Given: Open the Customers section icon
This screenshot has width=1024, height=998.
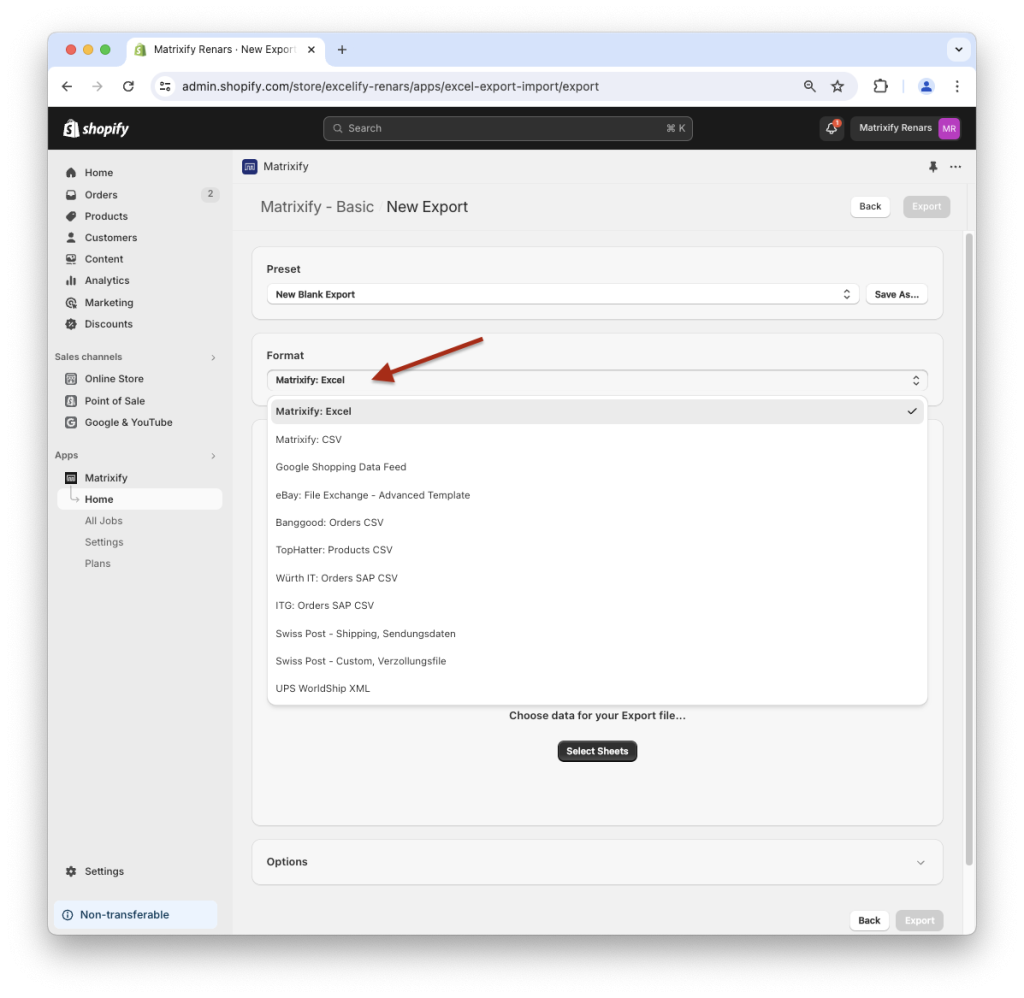Looking at the screenshot, I should tap(70, 237).
